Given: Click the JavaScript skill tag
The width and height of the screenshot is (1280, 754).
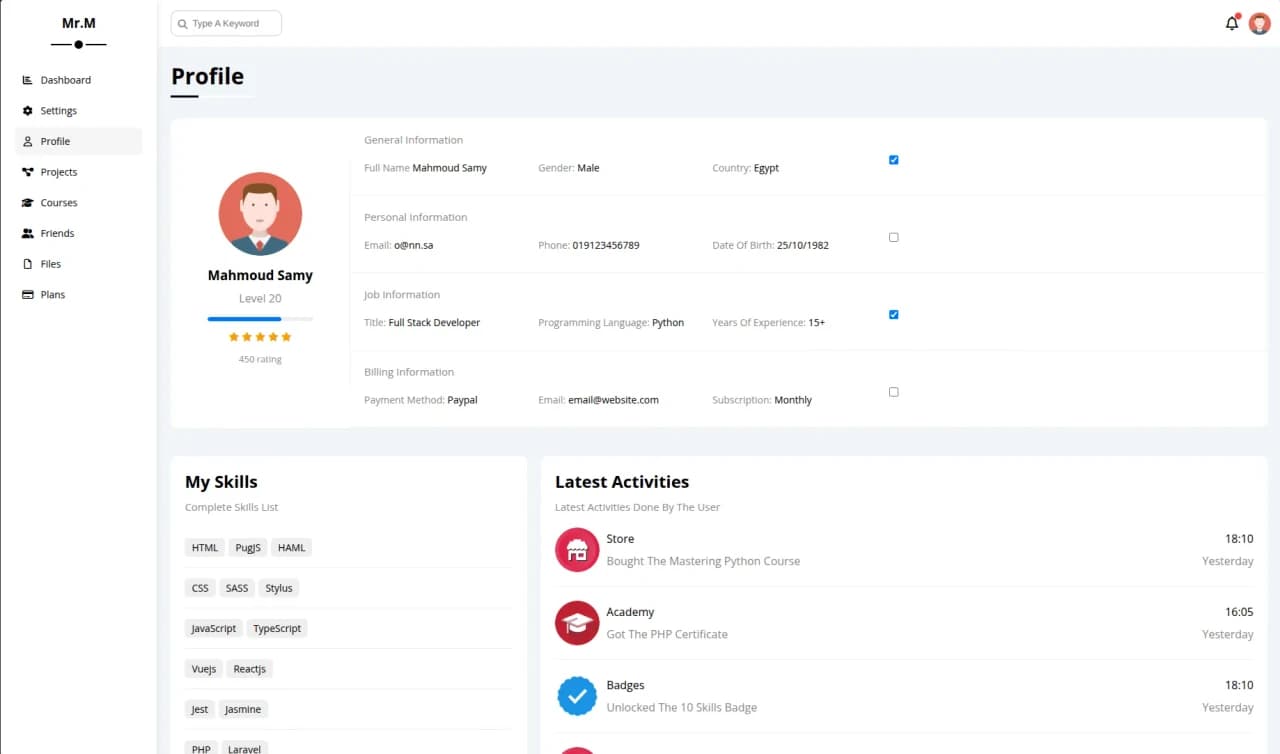Looking at the screenshot, I should pyautogui.click(x=214, y=629).
